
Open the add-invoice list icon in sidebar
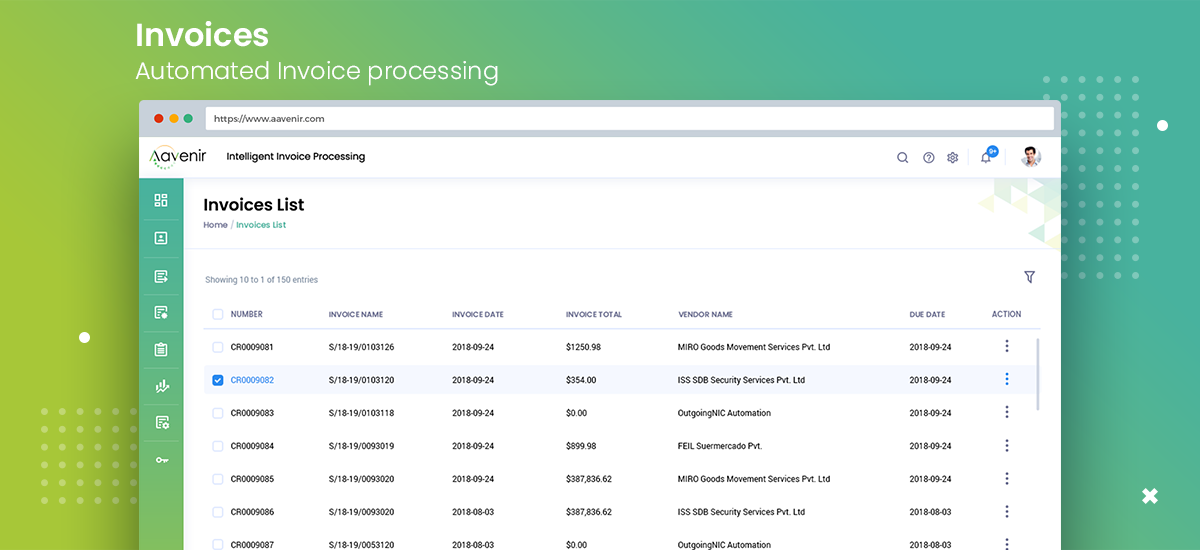click(x=161, y=276)
